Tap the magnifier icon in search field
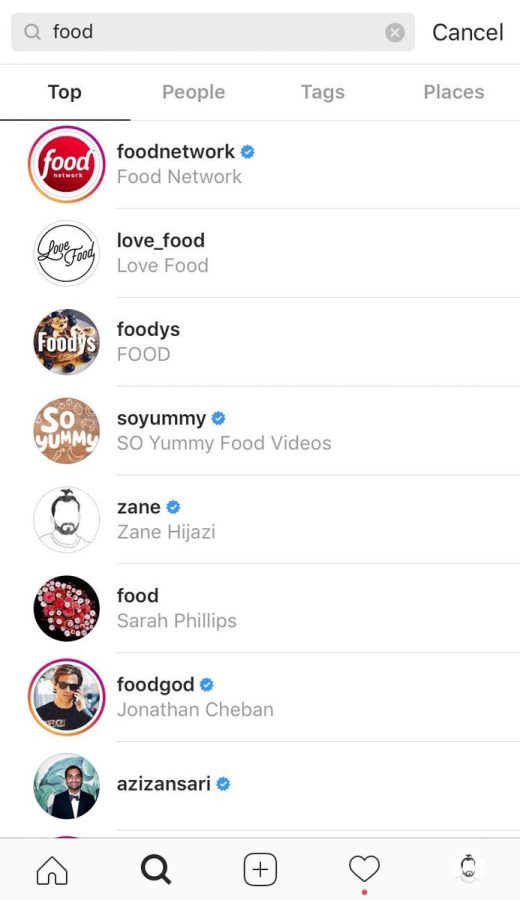 33,32
